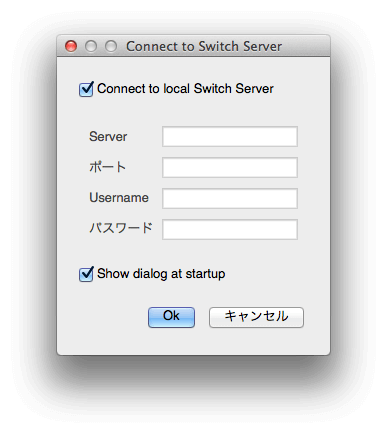Click the disabled minimize window button
The image size is (387, 434).
(x=91, y=46)
